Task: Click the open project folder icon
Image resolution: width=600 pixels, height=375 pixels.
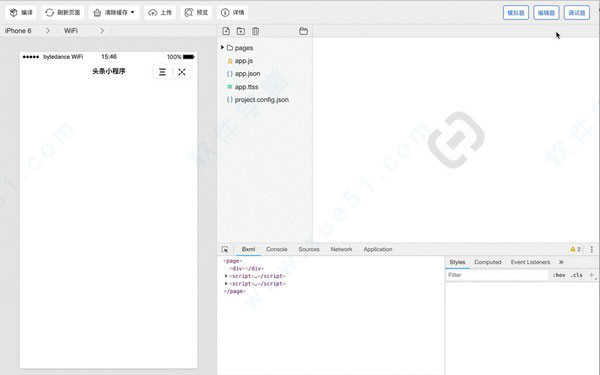Action: point(303,31)
